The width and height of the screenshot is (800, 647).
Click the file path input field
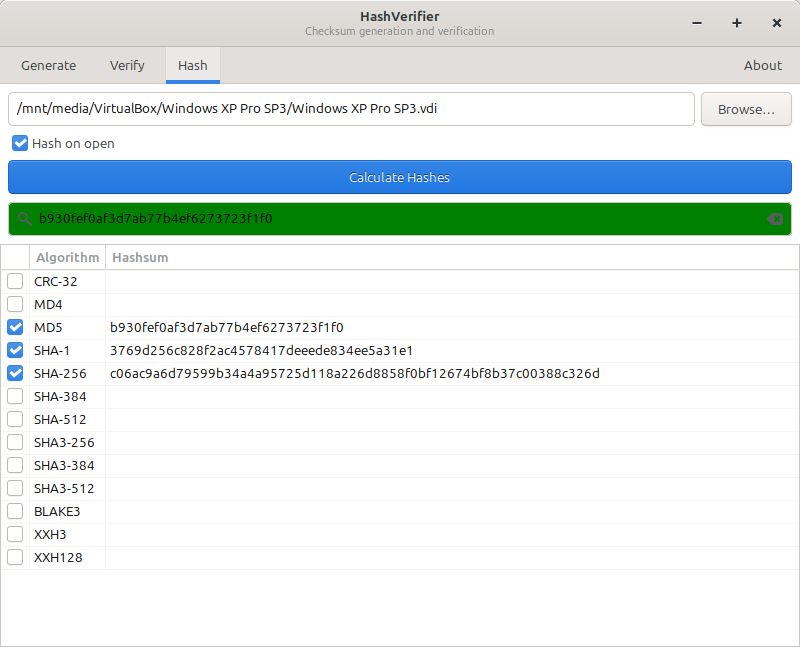[351, 109]
